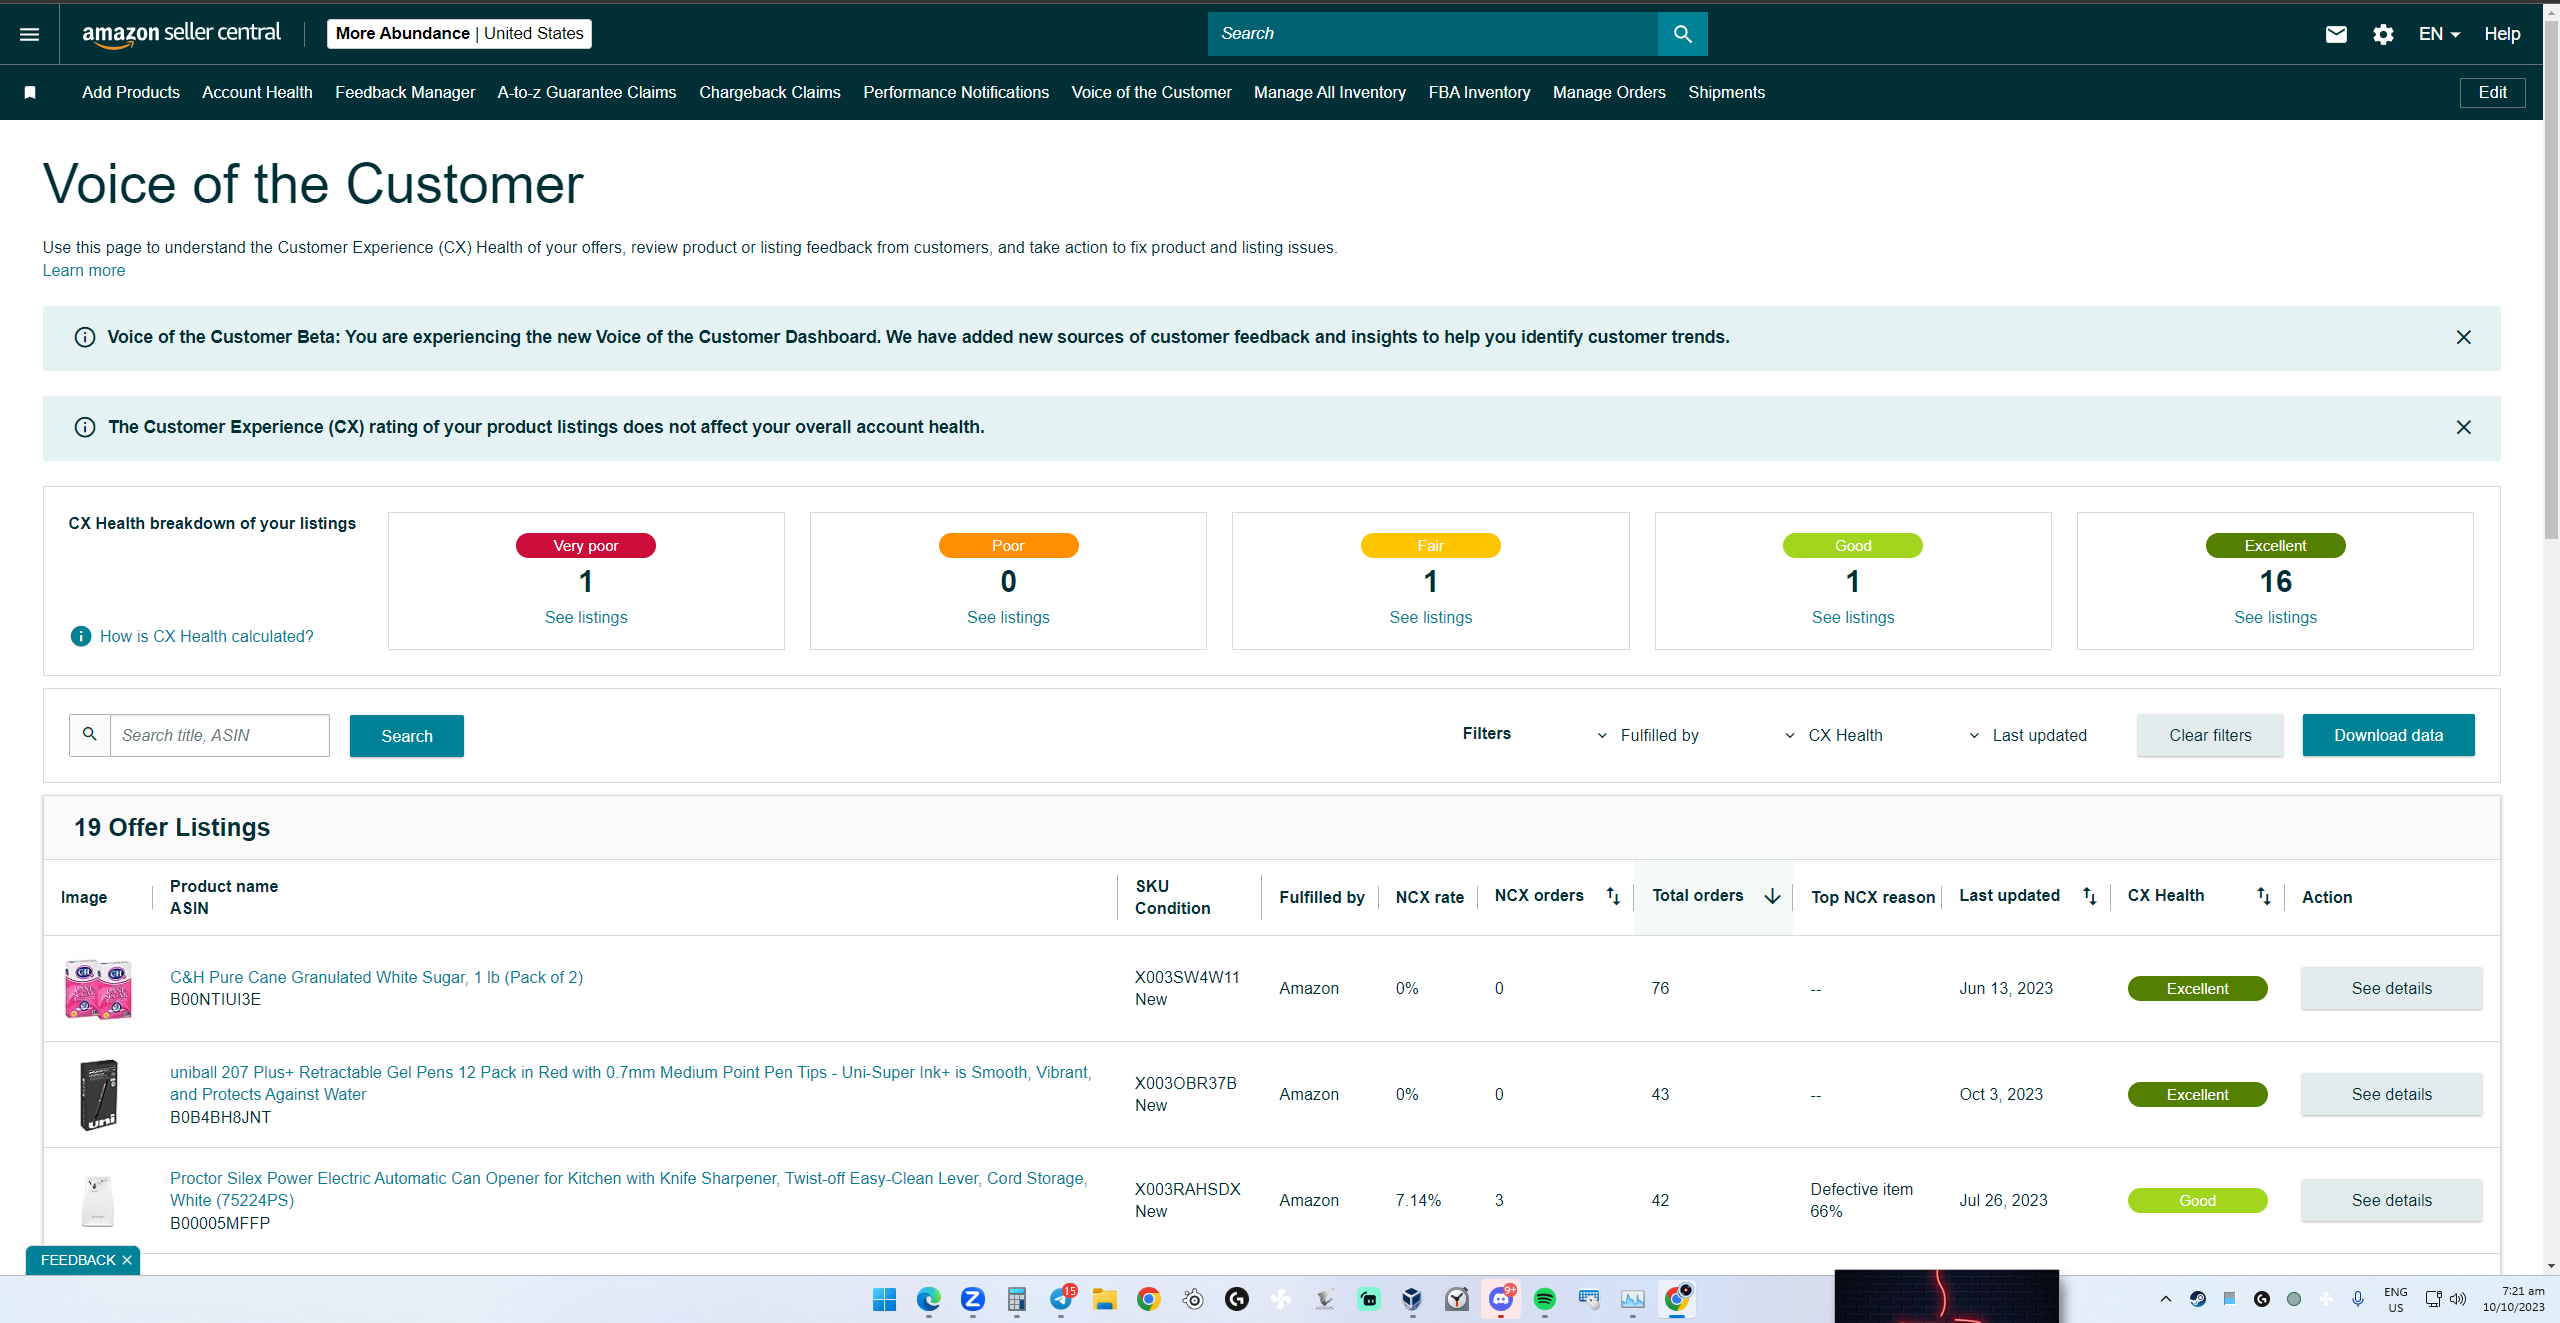Sort by CX Health column arrows
Image resolution: width=2560 pixels, height=1323 pixels.
tap(2263, 896)
